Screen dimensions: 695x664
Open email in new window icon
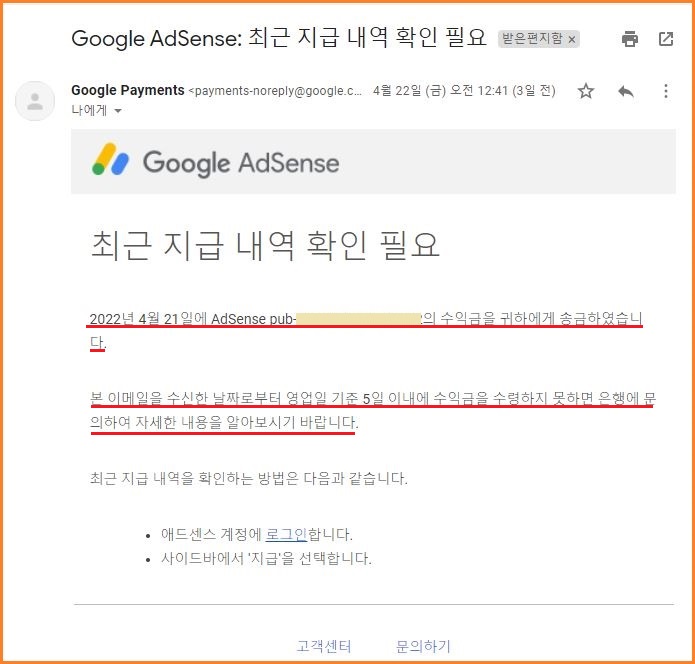point(666,39)
